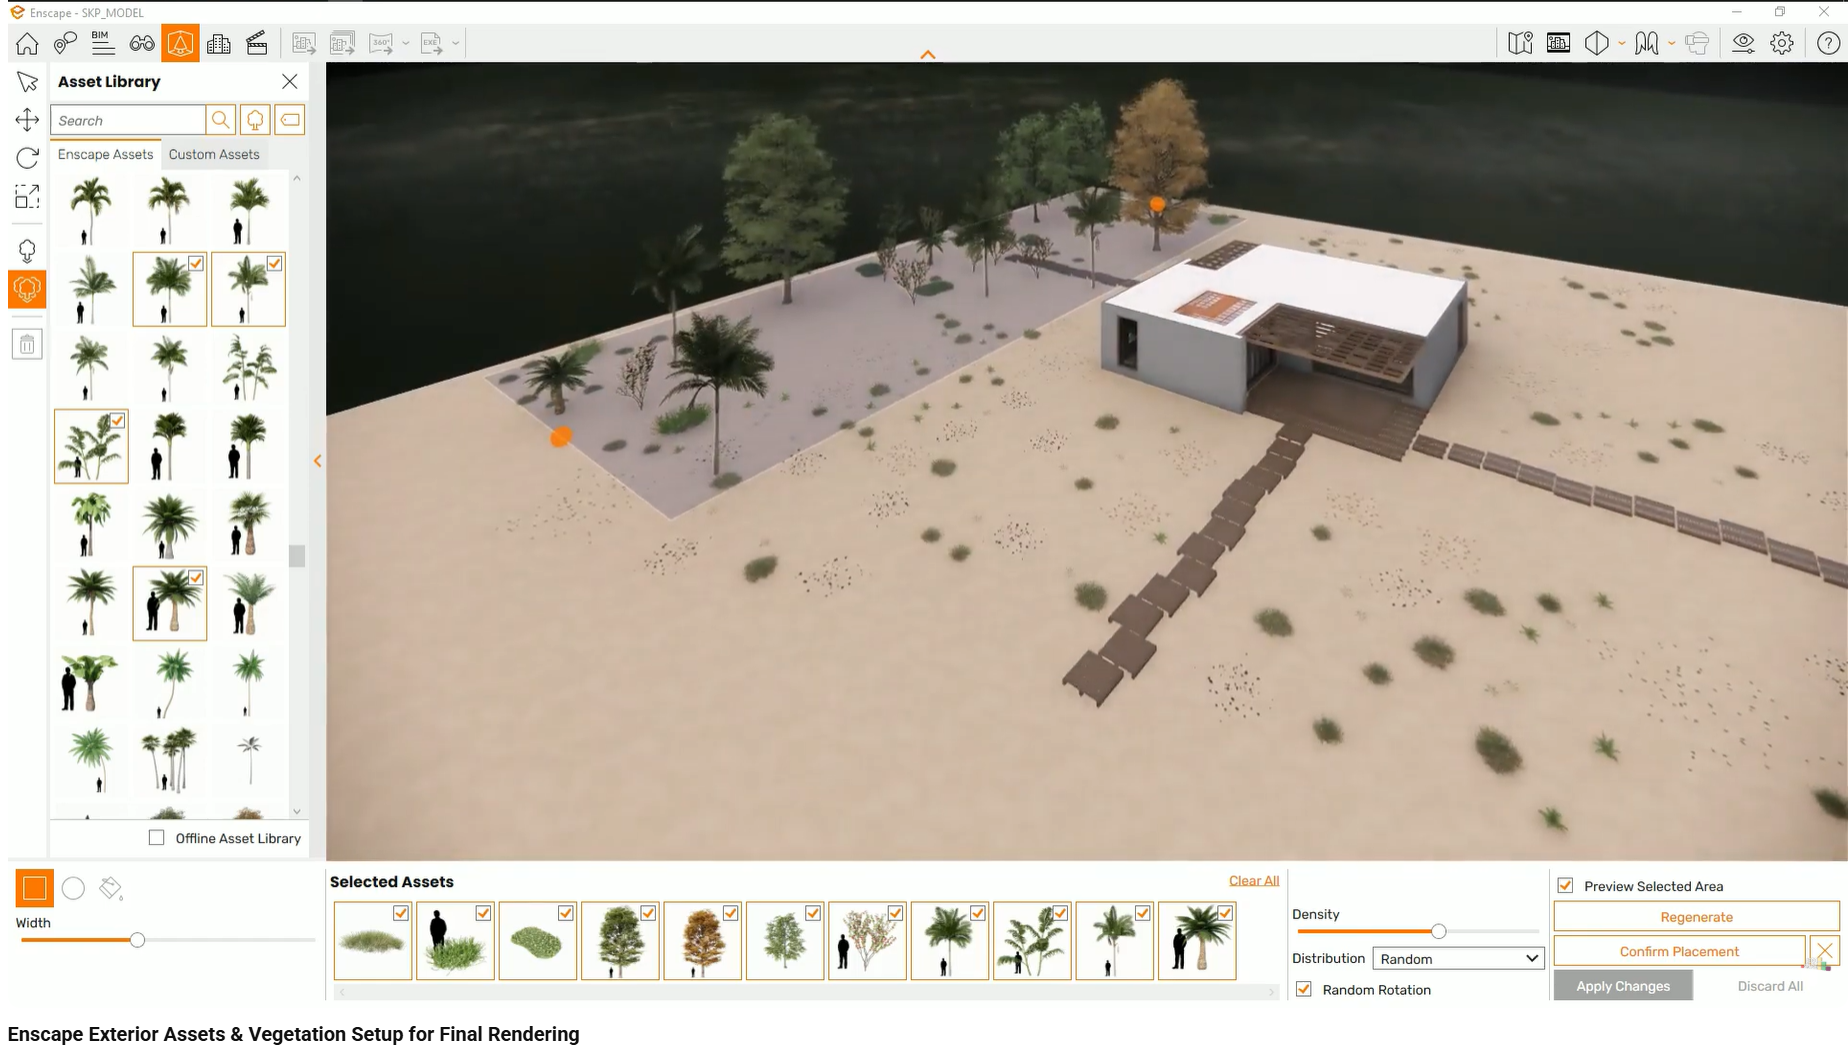Click the Regenerate button
The image size is (1848, 1054).
[1695, 916]
